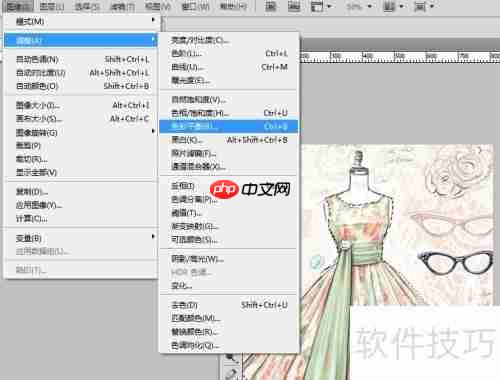Click the highlighted 调整(A) menu entry
Screen dimensions: 500x380
point(80,41)
